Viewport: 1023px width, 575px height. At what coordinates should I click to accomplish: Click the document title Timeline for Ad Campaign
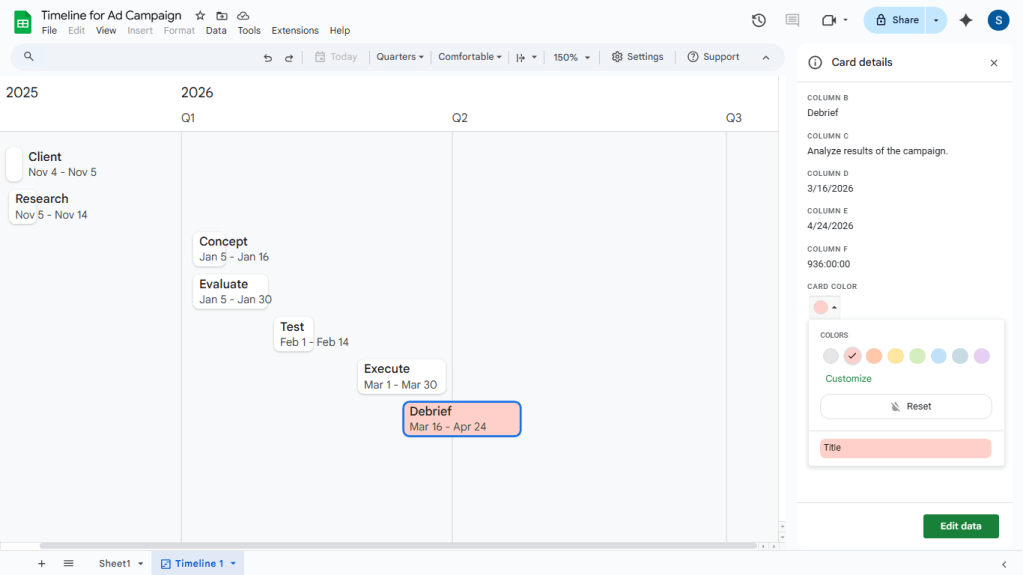coord(112,15)
